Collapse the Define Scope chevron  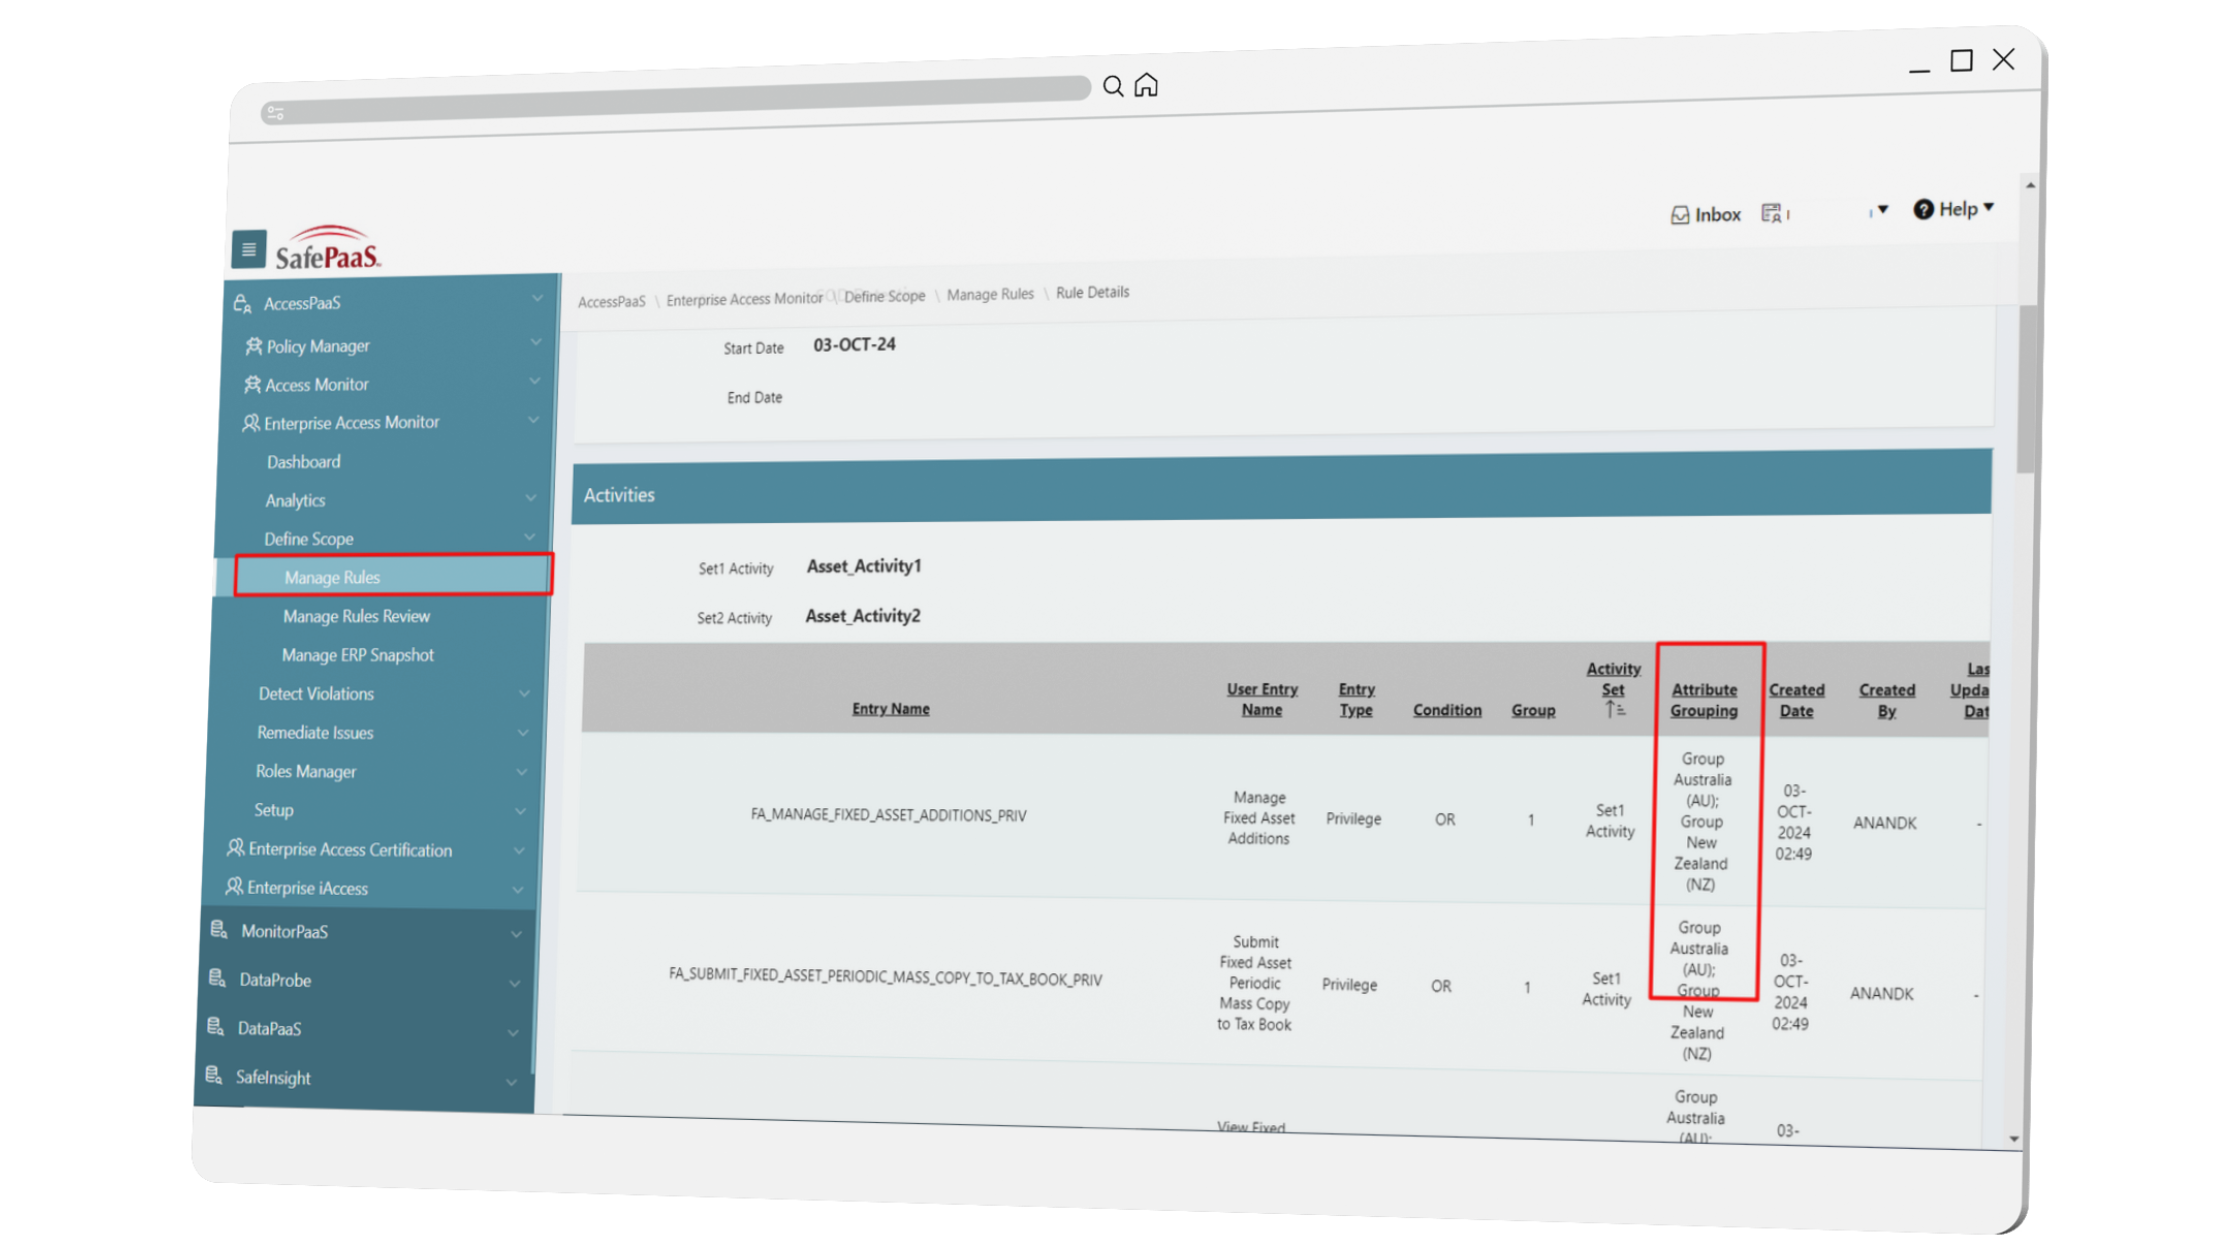click(530, 536)
